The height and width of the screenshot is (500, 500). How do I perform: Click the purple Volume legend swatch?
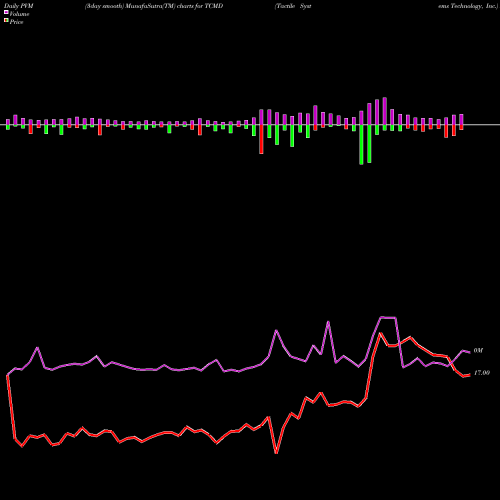(6, 13)
